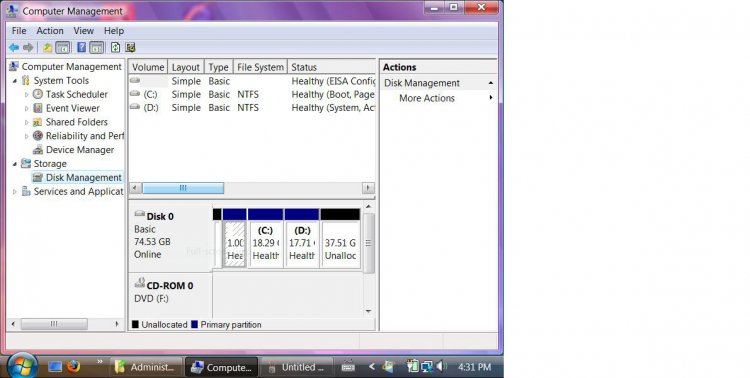
Task: Open the View menu
Action: click(83, 31)
